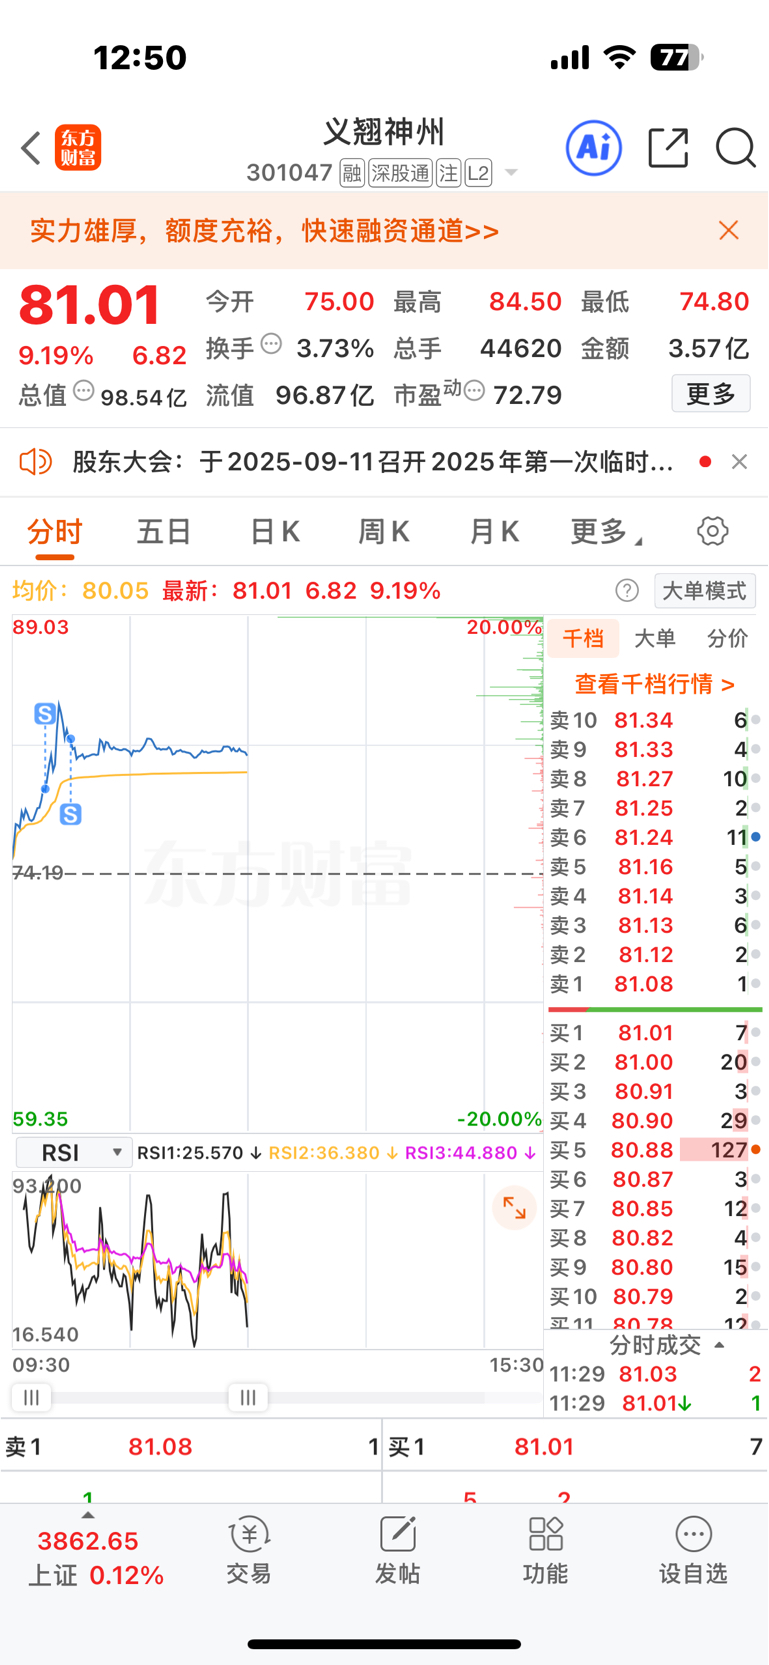
Task: Open the Ai assistant icon
Action: [x=594, y=148]
